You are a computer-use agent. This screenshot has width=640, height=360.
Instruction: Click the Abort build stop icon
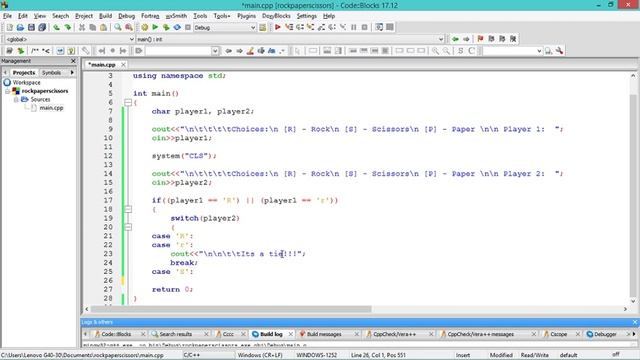tap(188, 27)
